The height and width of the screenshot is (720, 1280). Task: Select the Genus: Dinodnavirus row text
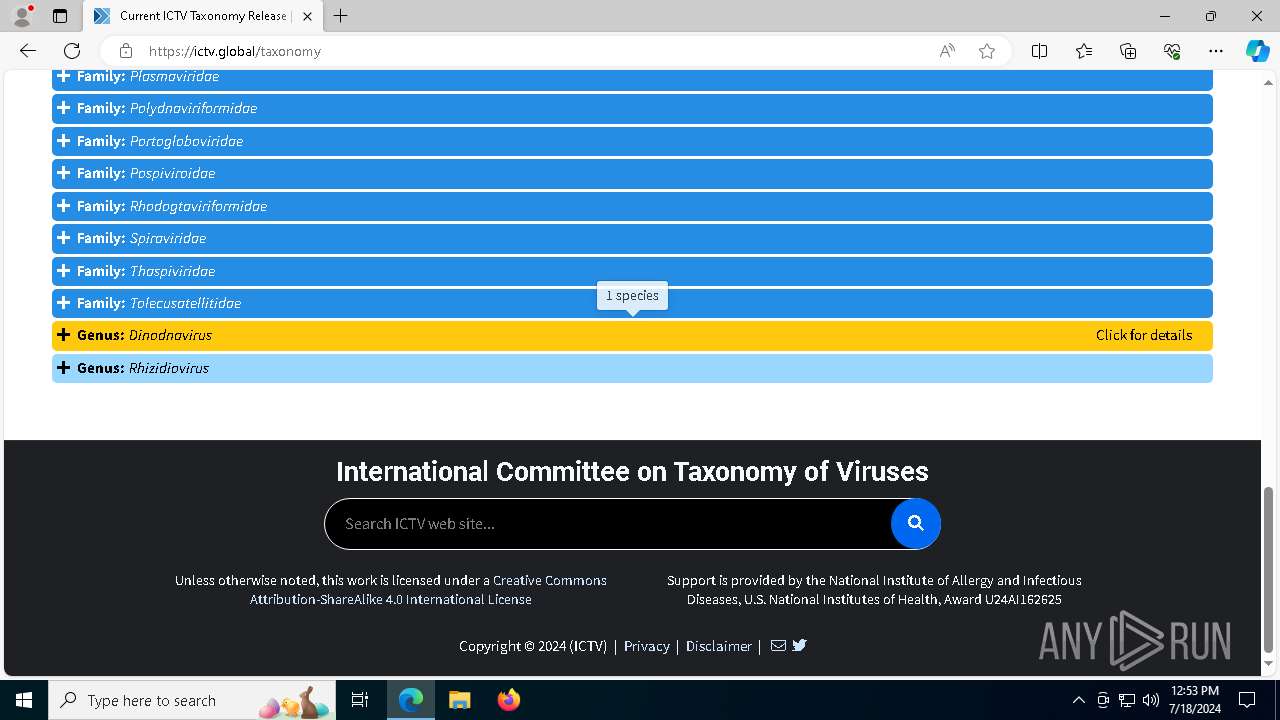[145, 335]
